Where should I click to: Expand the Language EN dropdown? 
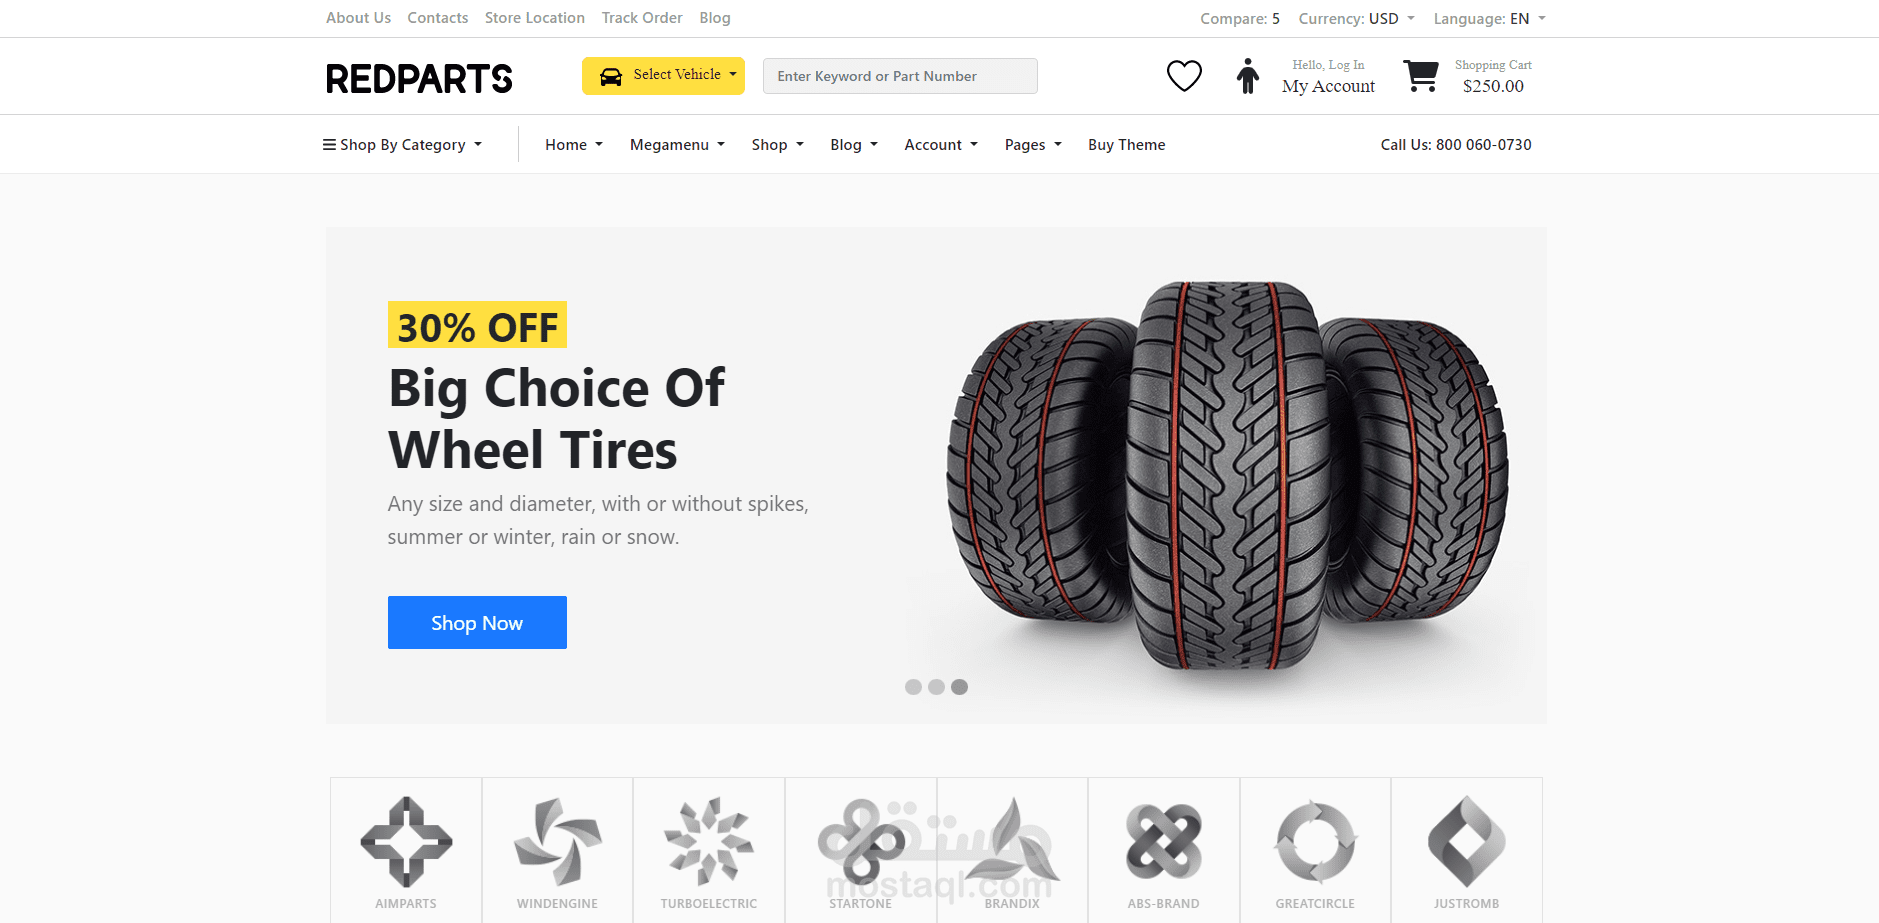pyautogui.click(x=1489, y=19)
